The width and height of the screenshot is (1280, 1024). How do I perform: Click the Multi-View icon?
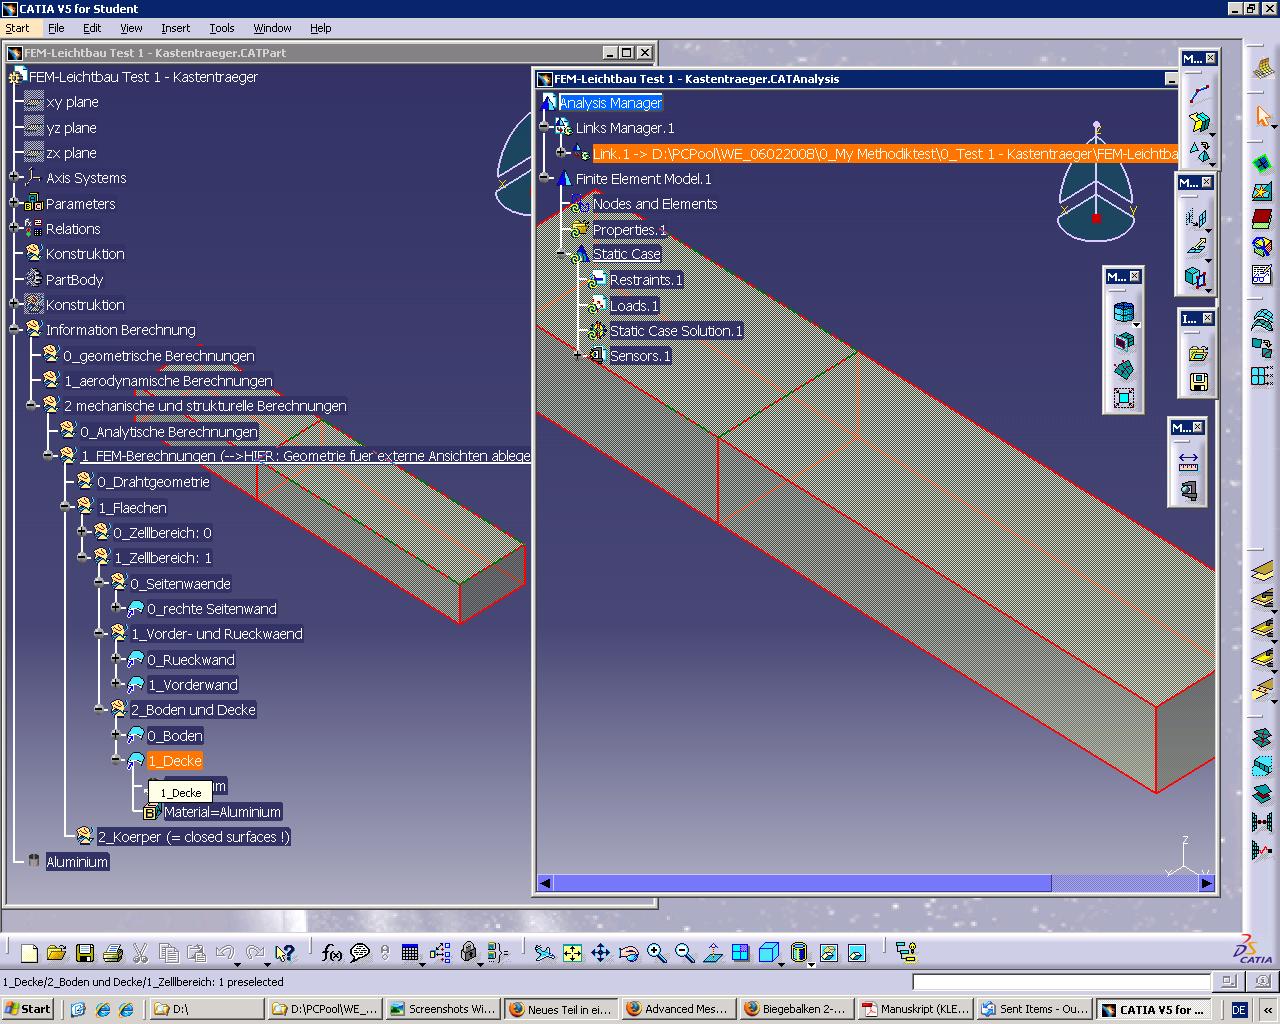click(740, 953)
